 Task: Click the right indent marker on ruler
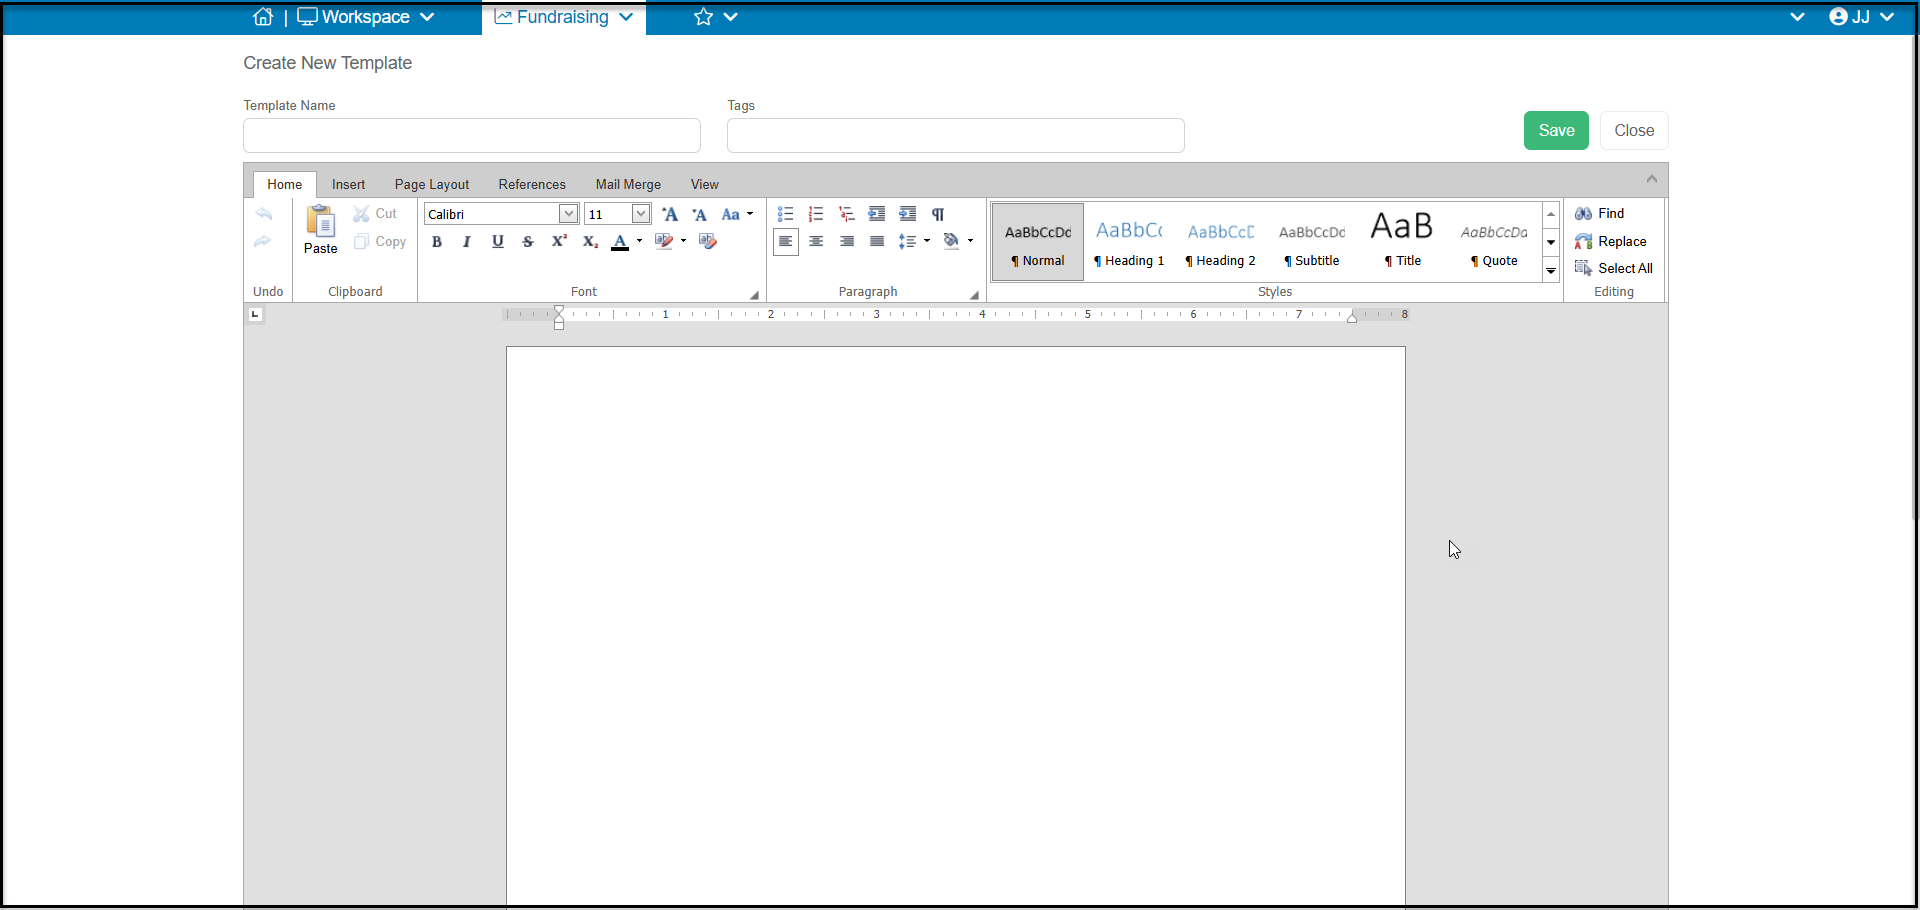pyautogui.click(x=1352, y=317)
